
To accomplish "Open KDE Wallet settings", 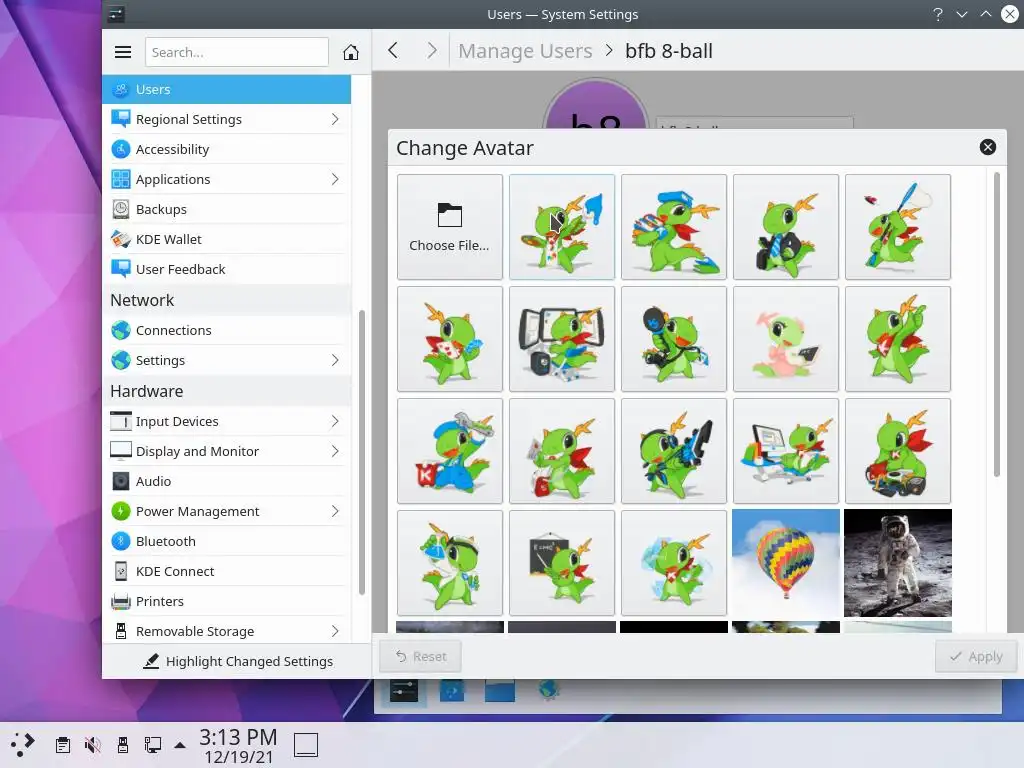I will click(226, 239).
